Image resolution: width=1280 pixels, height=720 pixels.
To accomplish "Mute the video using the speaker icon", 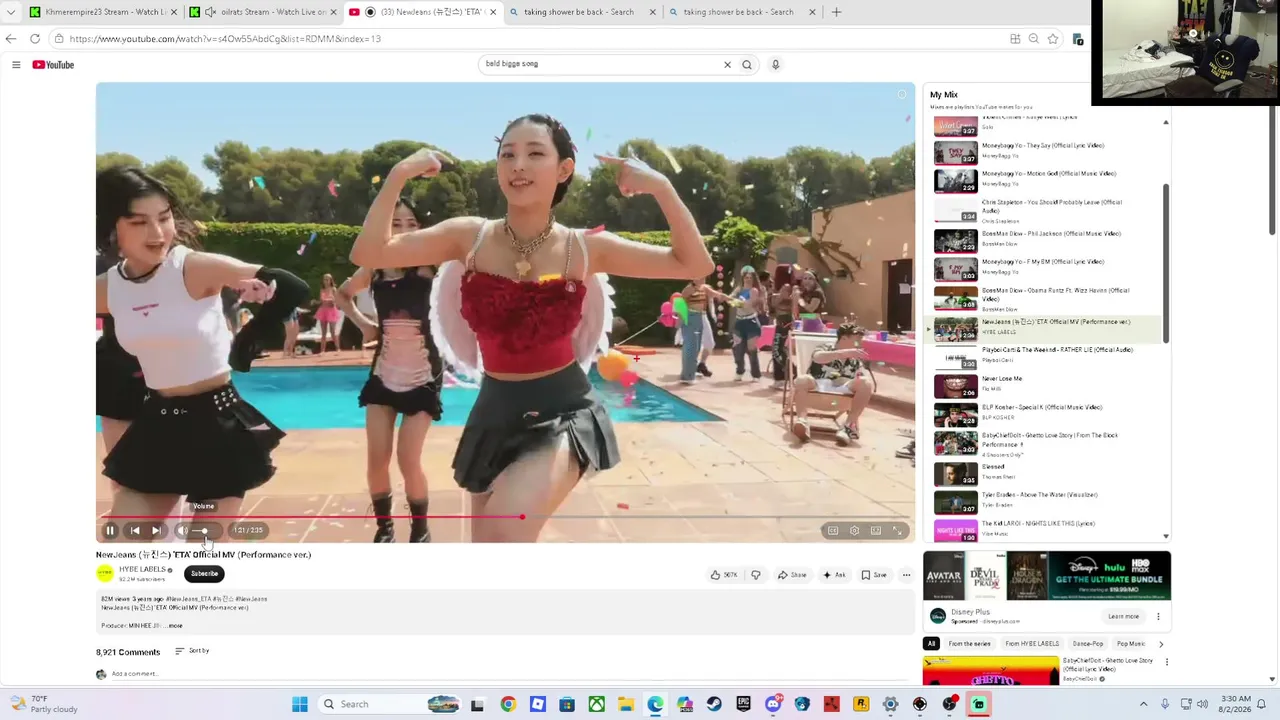I will tap(182, 531).
